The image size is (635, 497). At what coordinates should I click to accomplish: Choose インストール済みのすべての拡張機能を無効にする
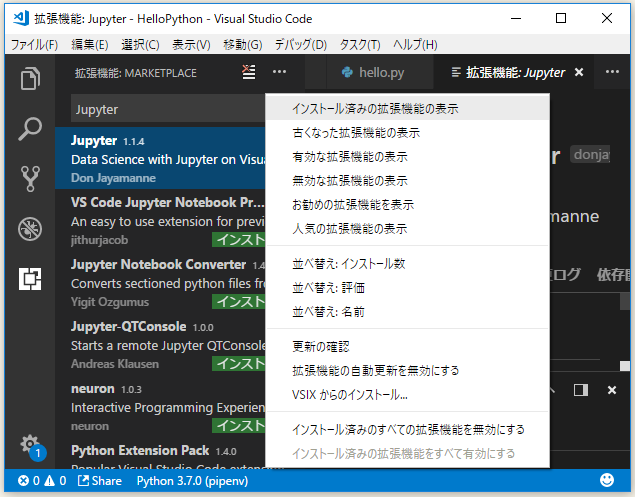click(407, 429)
